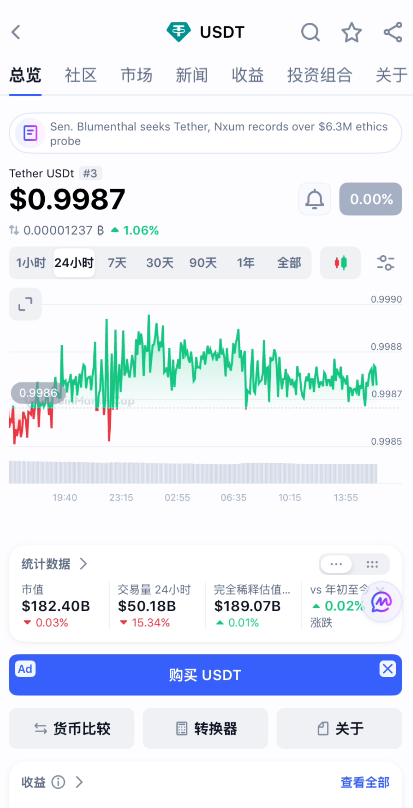Open the 收益 tab
The width and height of the screenshot is (413, 808).
(x=247, y=75)
